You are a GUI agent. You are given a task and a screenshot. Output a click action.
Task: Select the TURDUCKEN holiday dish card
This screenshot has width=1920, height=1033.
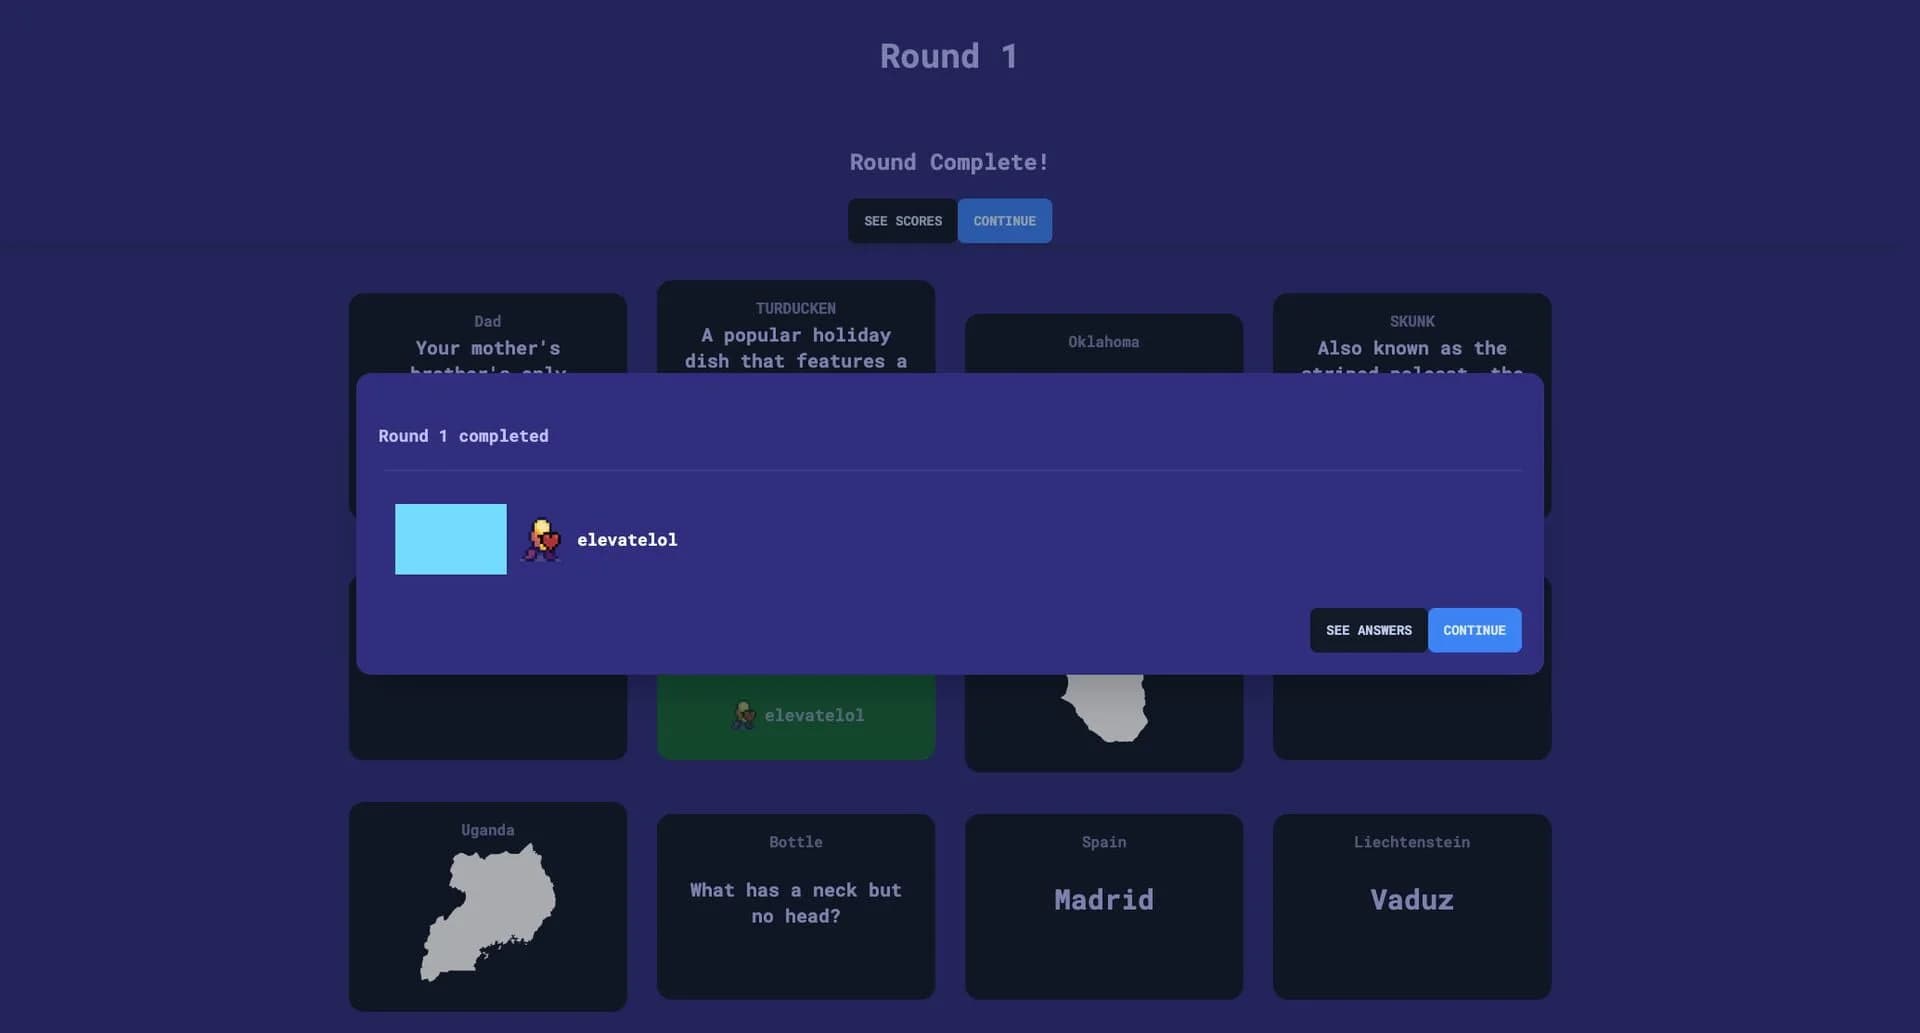[795, 328]
